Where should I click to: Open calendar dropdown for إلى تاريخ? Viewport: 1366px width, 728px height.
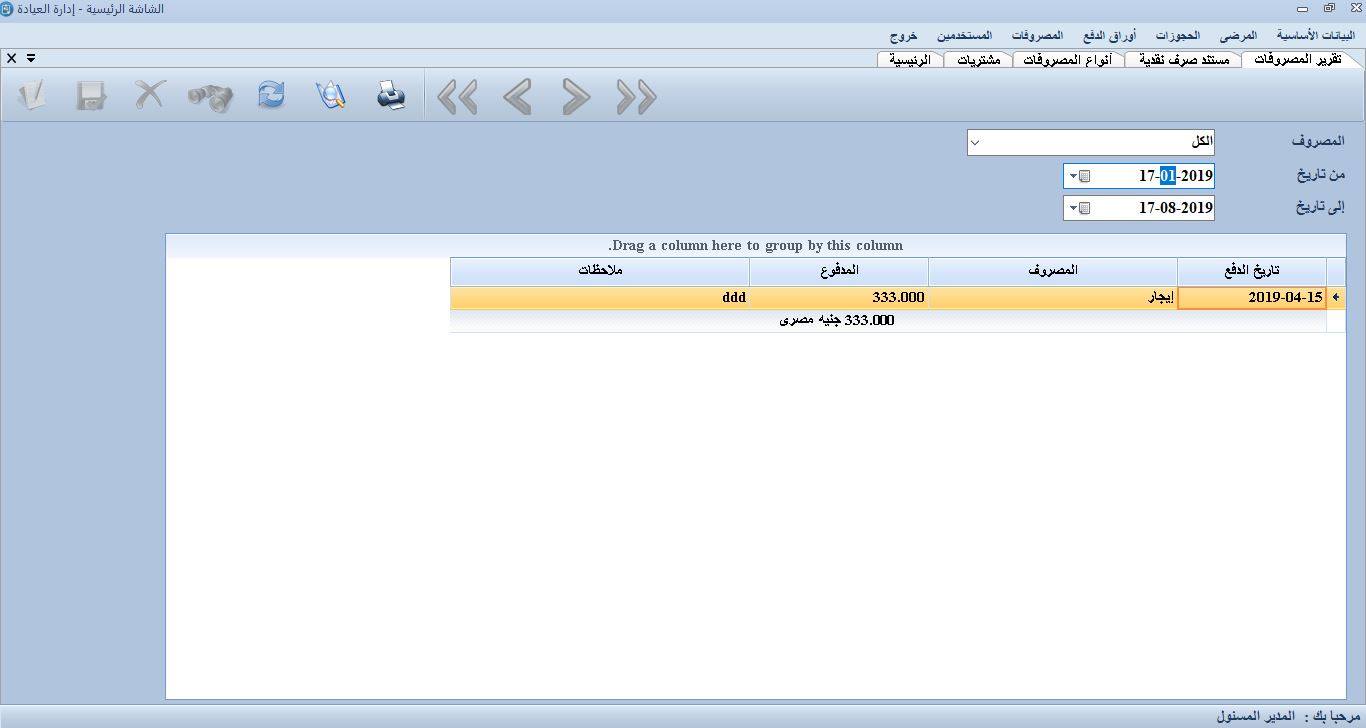pyautogui.click(x=1074, y=208)
